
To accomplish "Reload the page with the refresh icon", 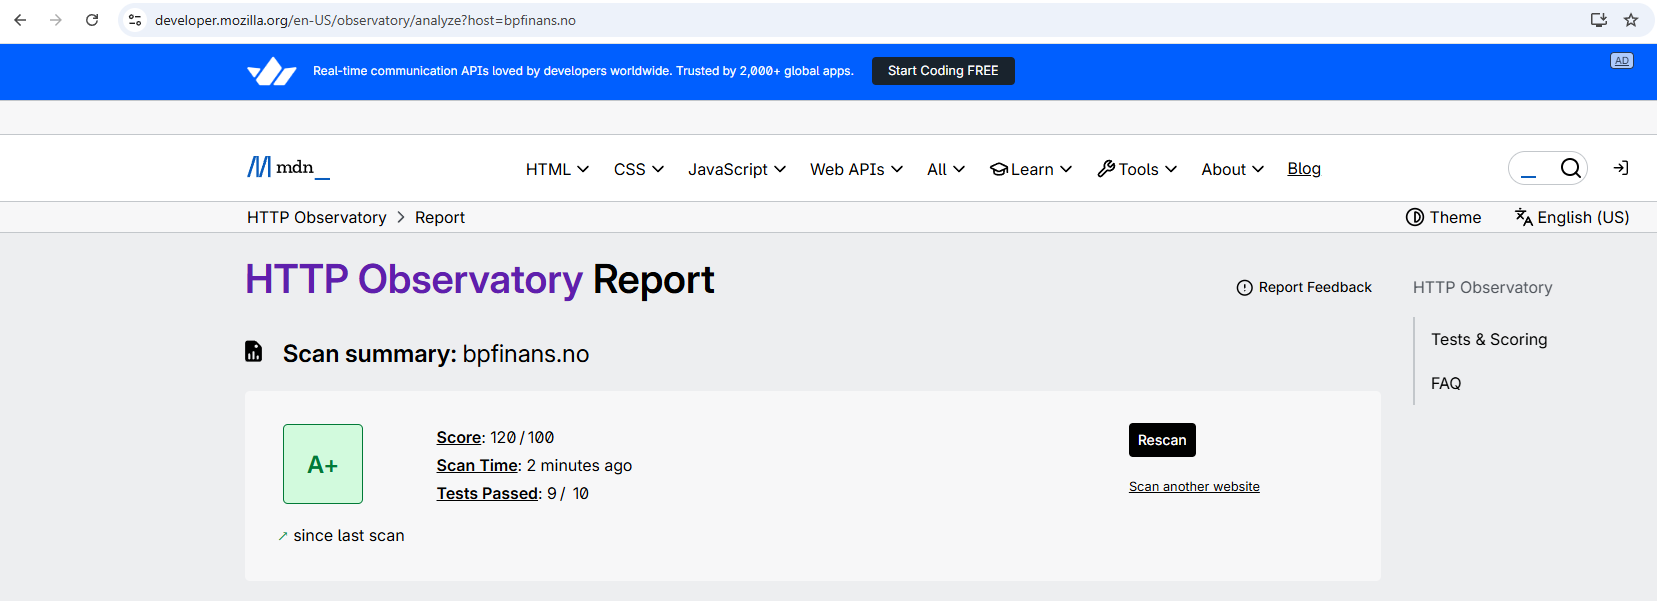I will (92, 20).
